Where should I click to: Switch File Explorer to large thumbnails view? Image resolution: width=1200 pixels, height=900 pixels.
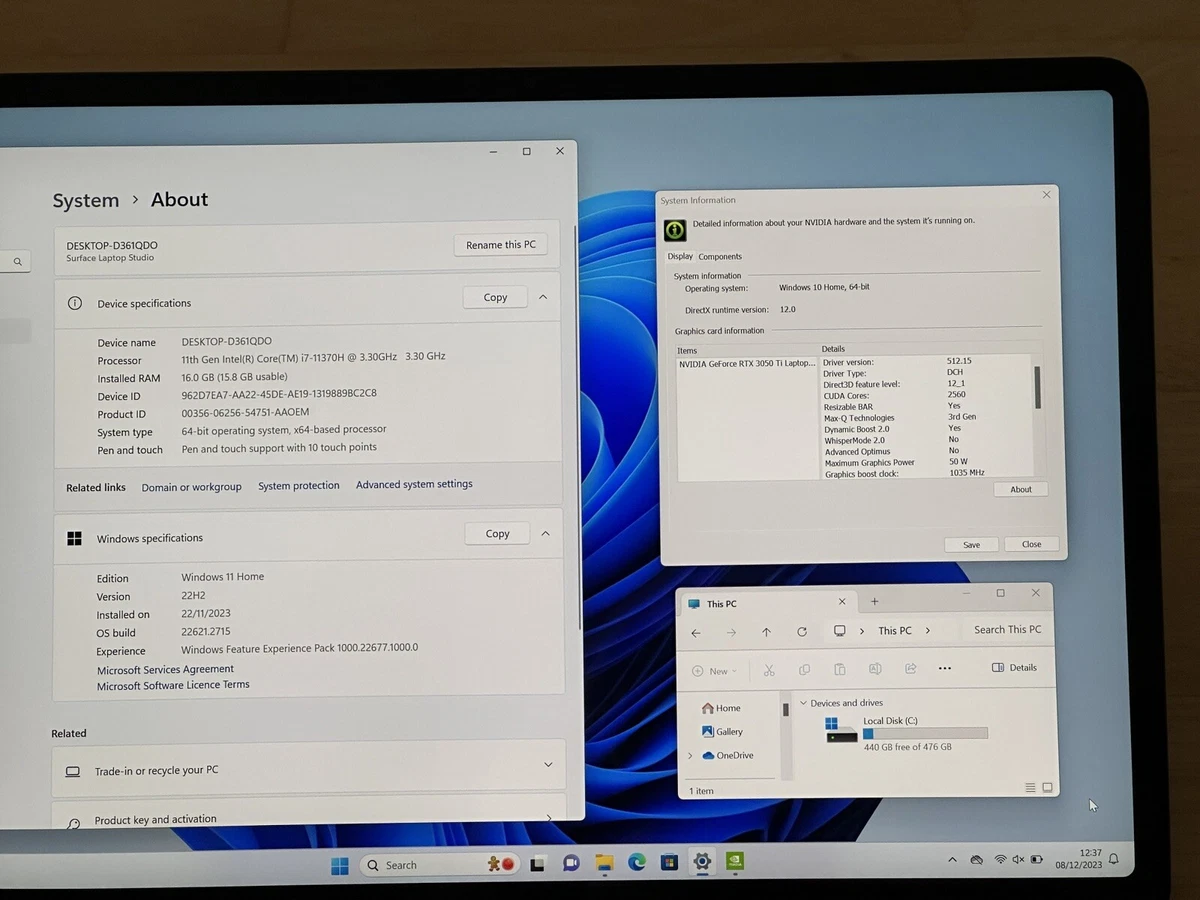1047,788
